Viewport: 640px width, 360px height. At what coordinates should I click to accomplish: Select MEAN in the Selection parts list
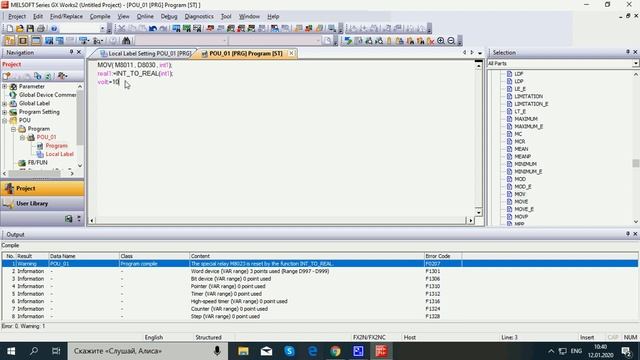[521, 149]
